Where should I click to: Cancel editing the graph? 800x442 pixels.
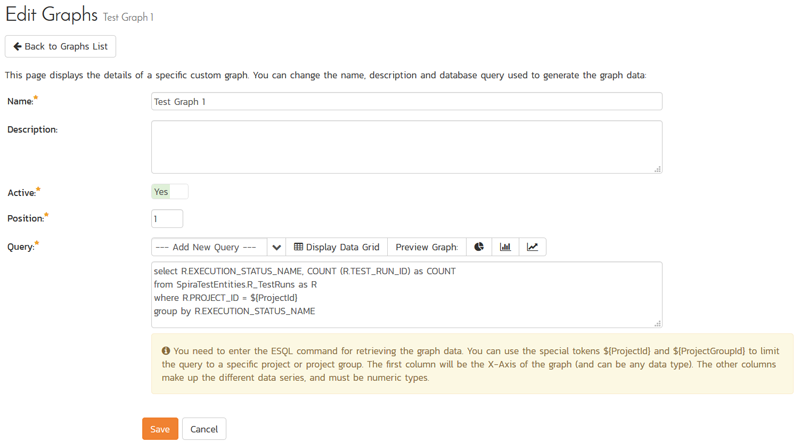point(204,429)
